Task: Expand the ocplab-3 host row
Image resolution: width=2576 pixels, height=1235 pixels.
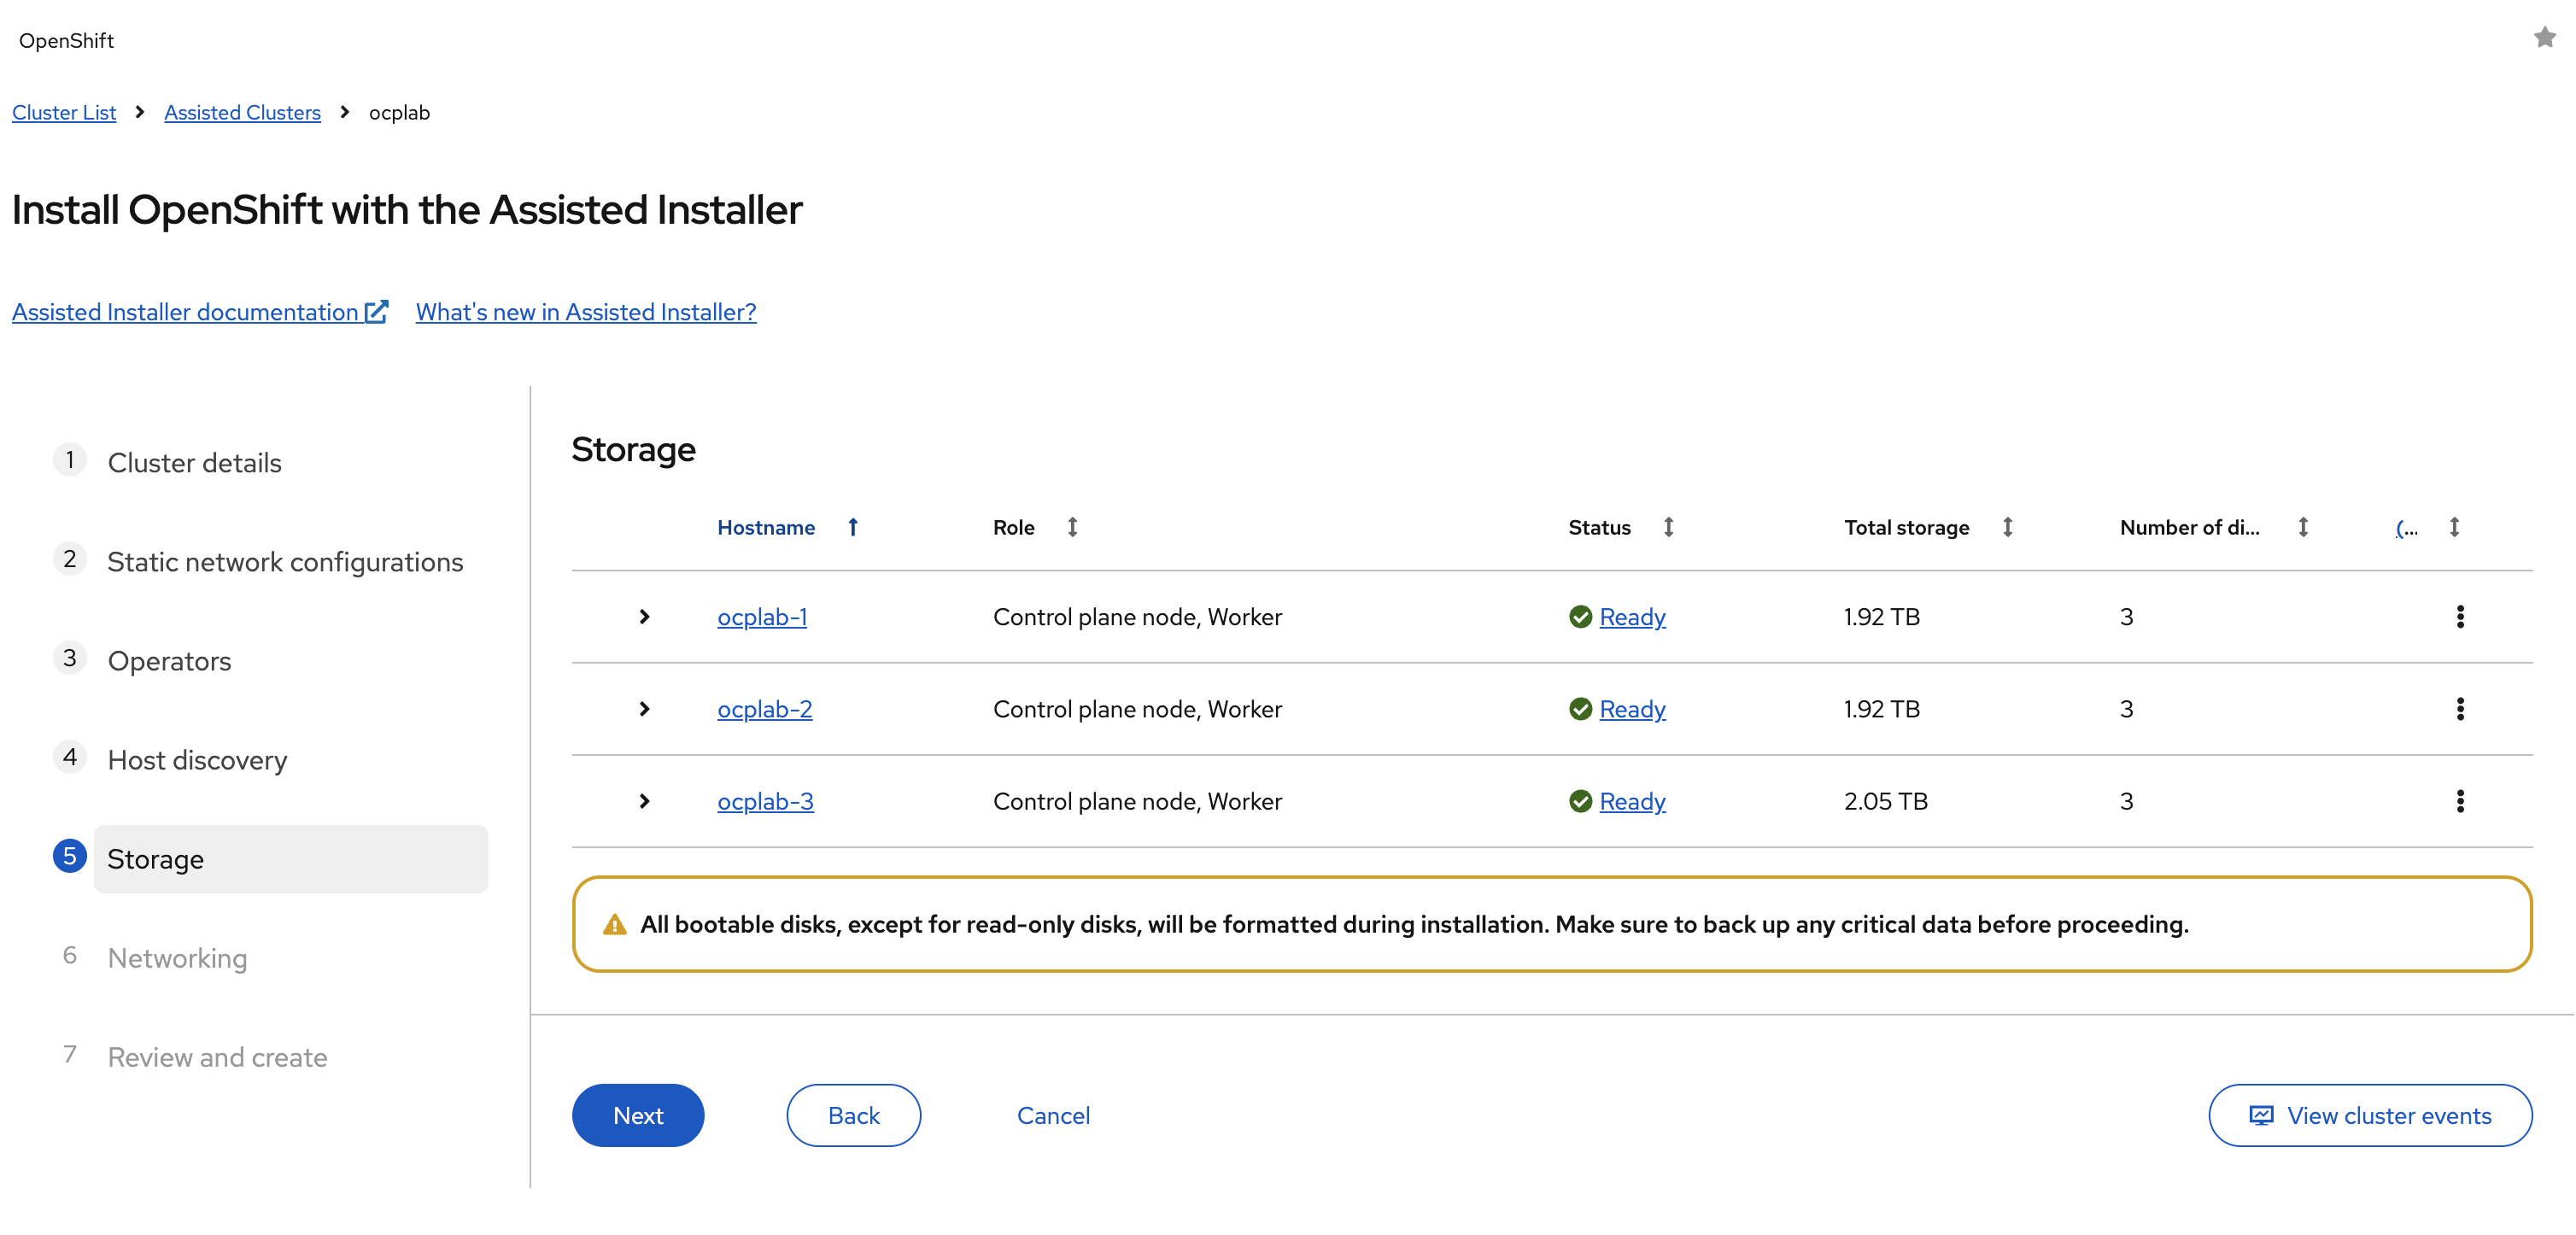Action: pos(644,801)
